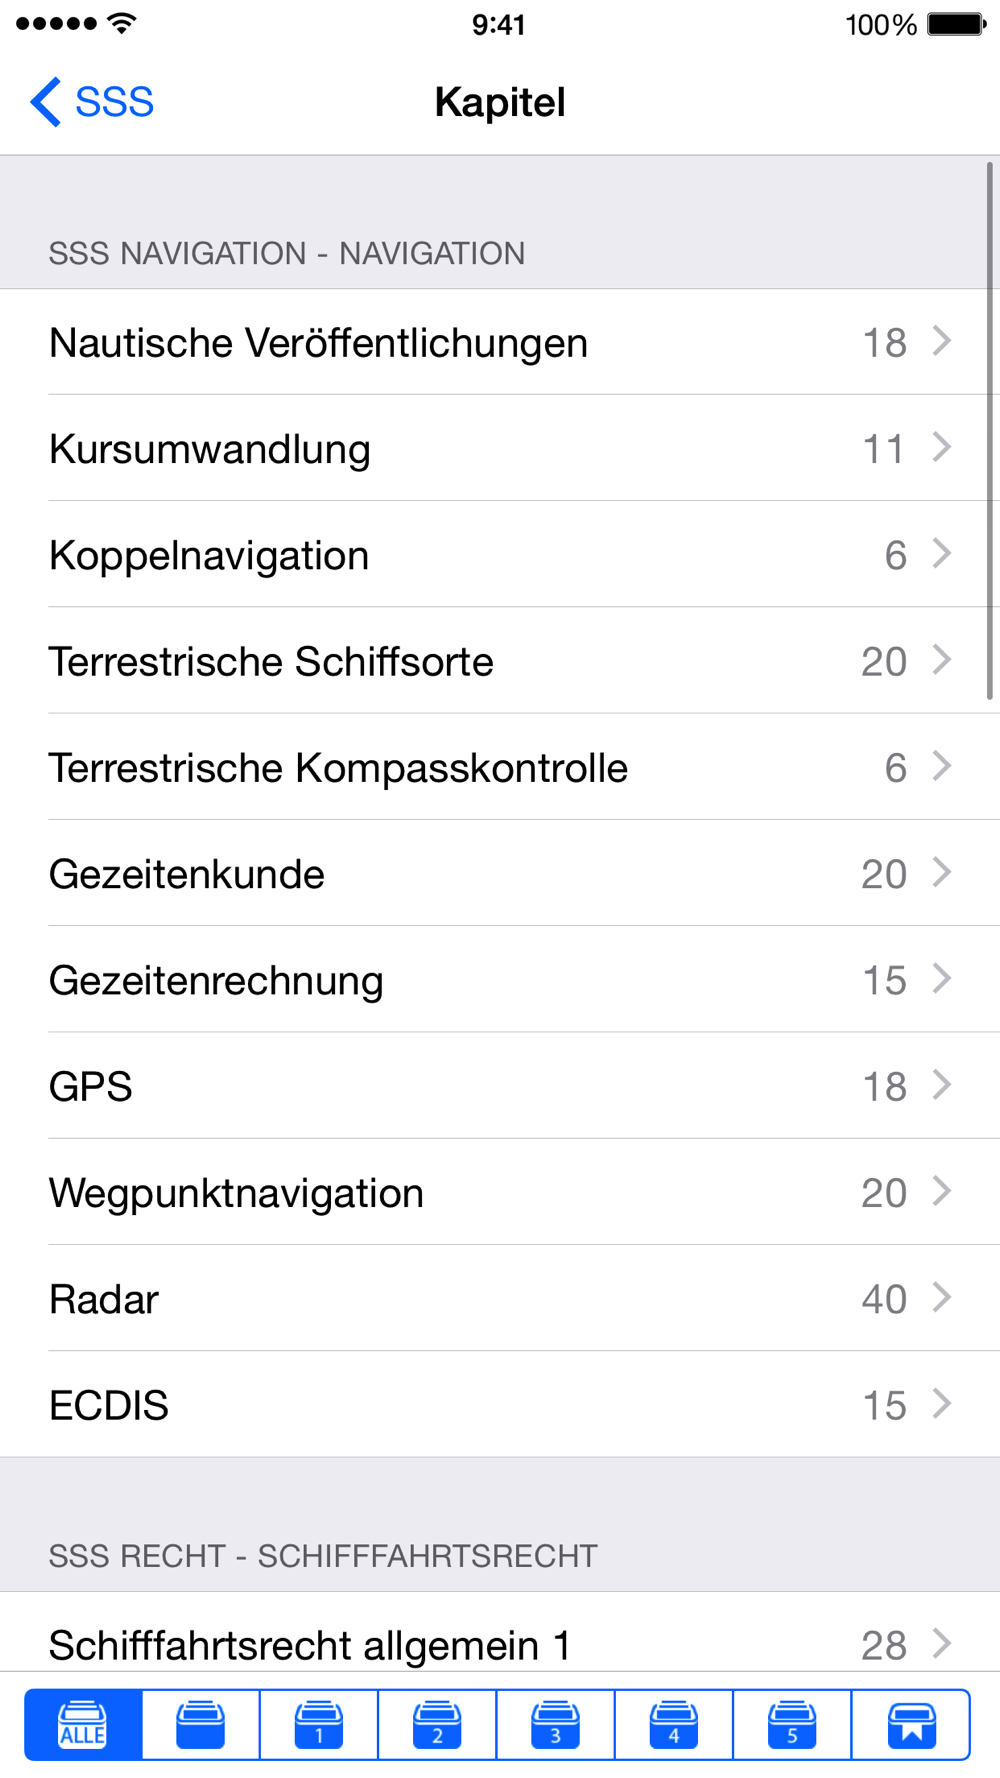Open chevron beside Radar row

pos(942,1297)
